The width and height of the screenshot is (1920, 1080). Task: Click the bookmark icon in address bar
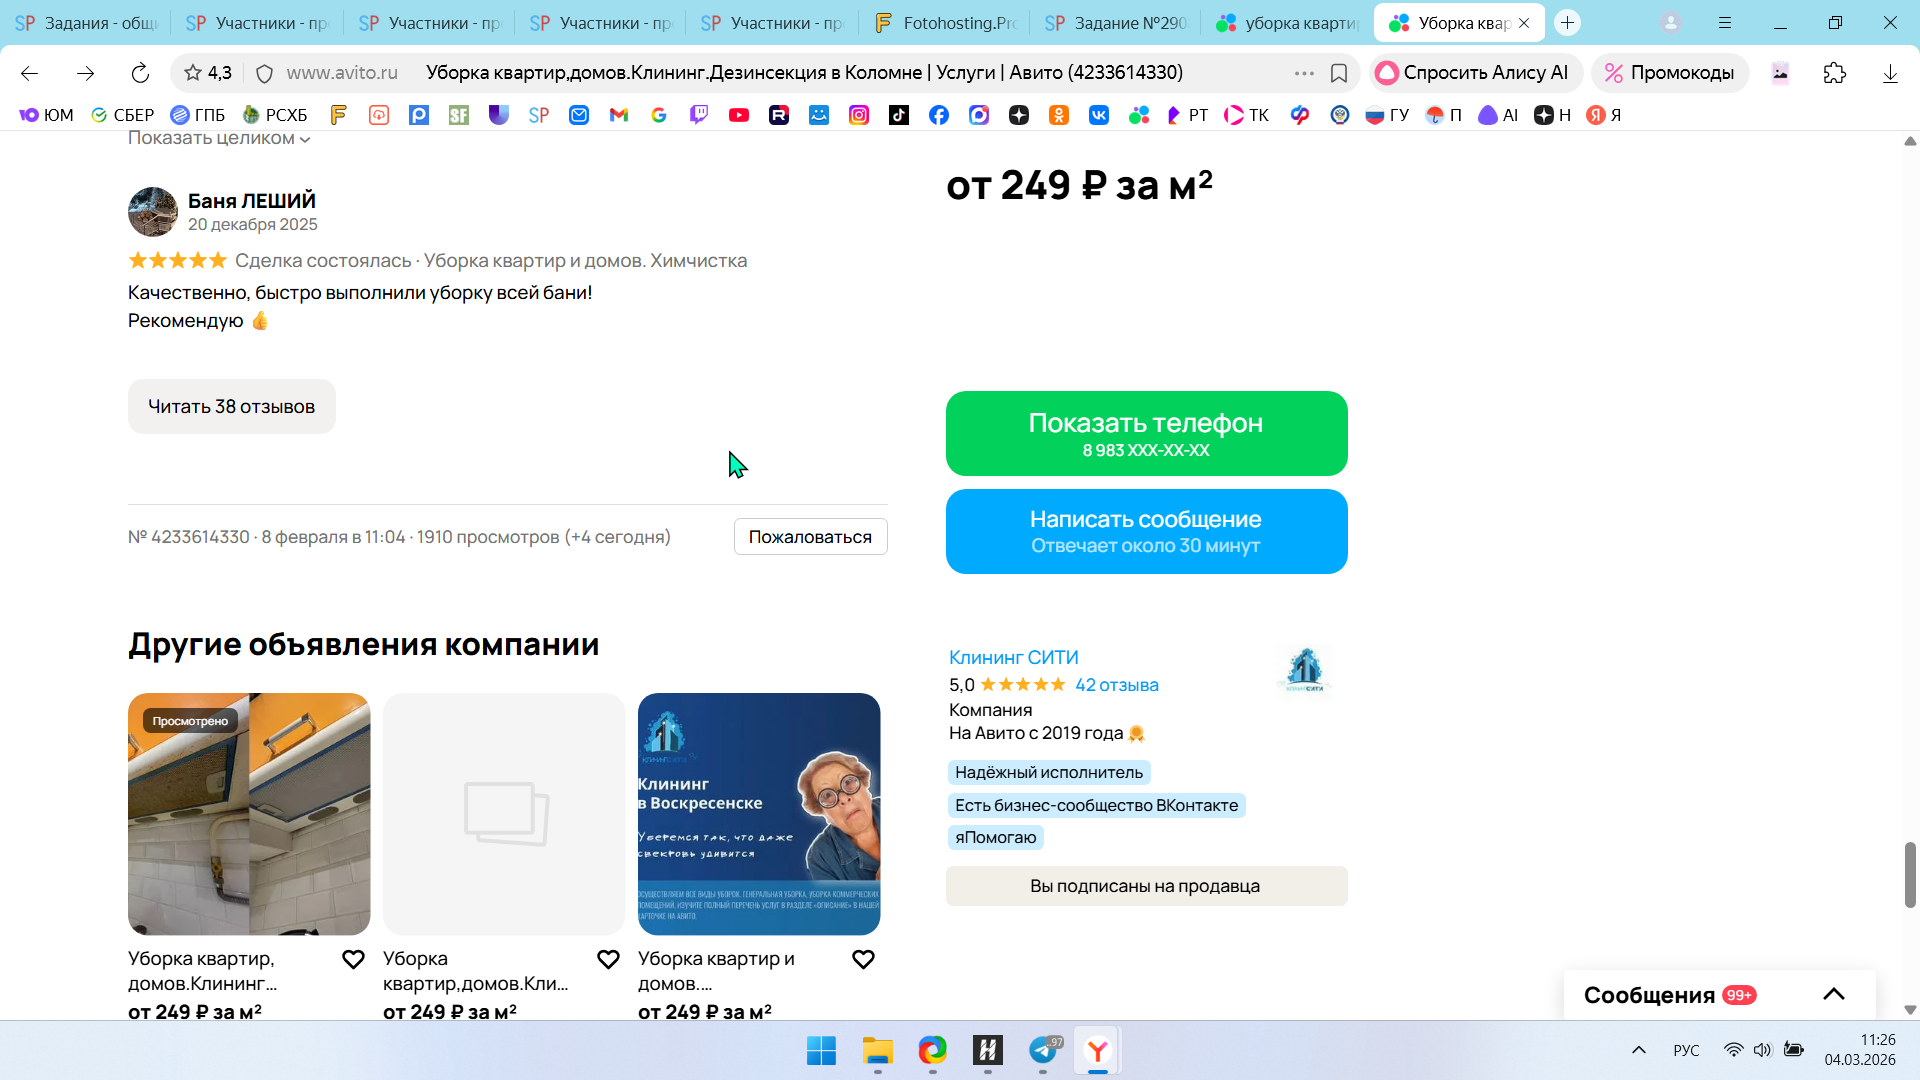point(1339,73)
